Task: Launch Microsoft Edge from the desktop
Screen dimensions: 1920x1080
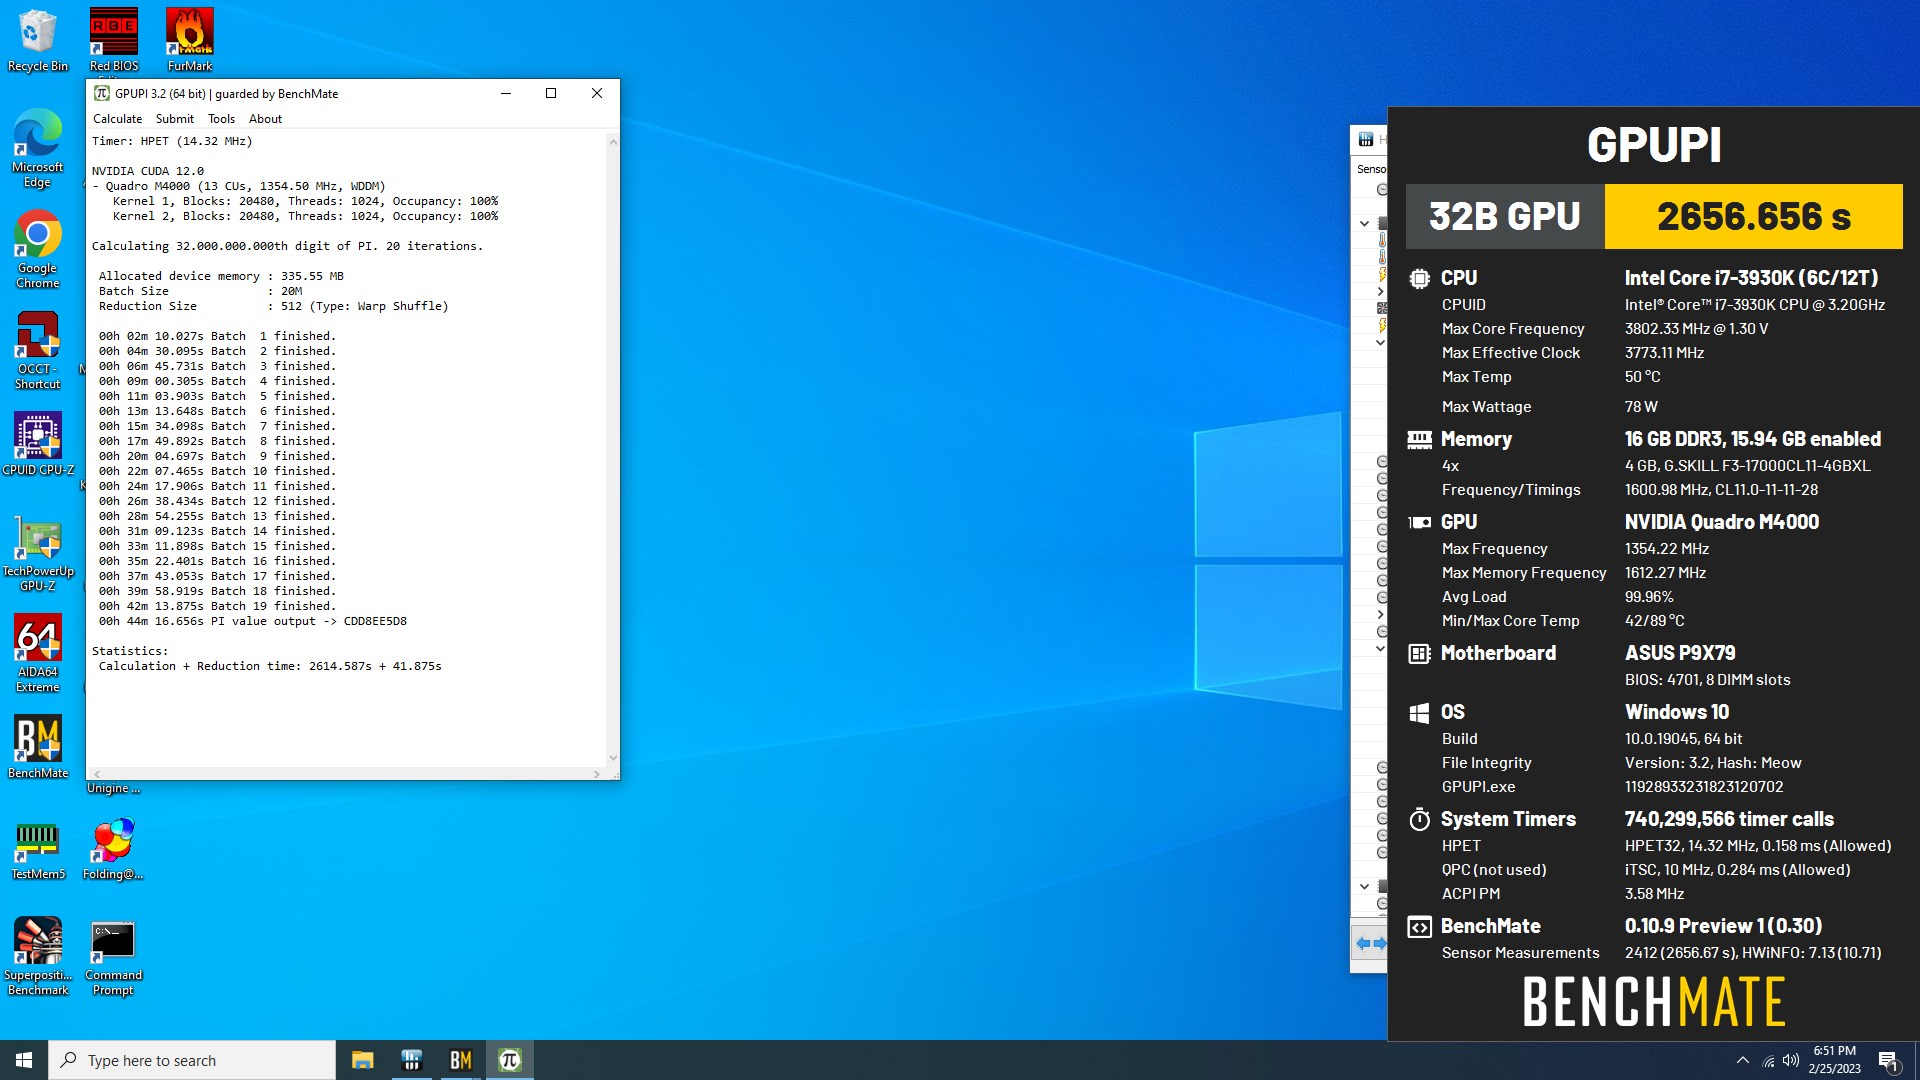Action: coord(38,148)
